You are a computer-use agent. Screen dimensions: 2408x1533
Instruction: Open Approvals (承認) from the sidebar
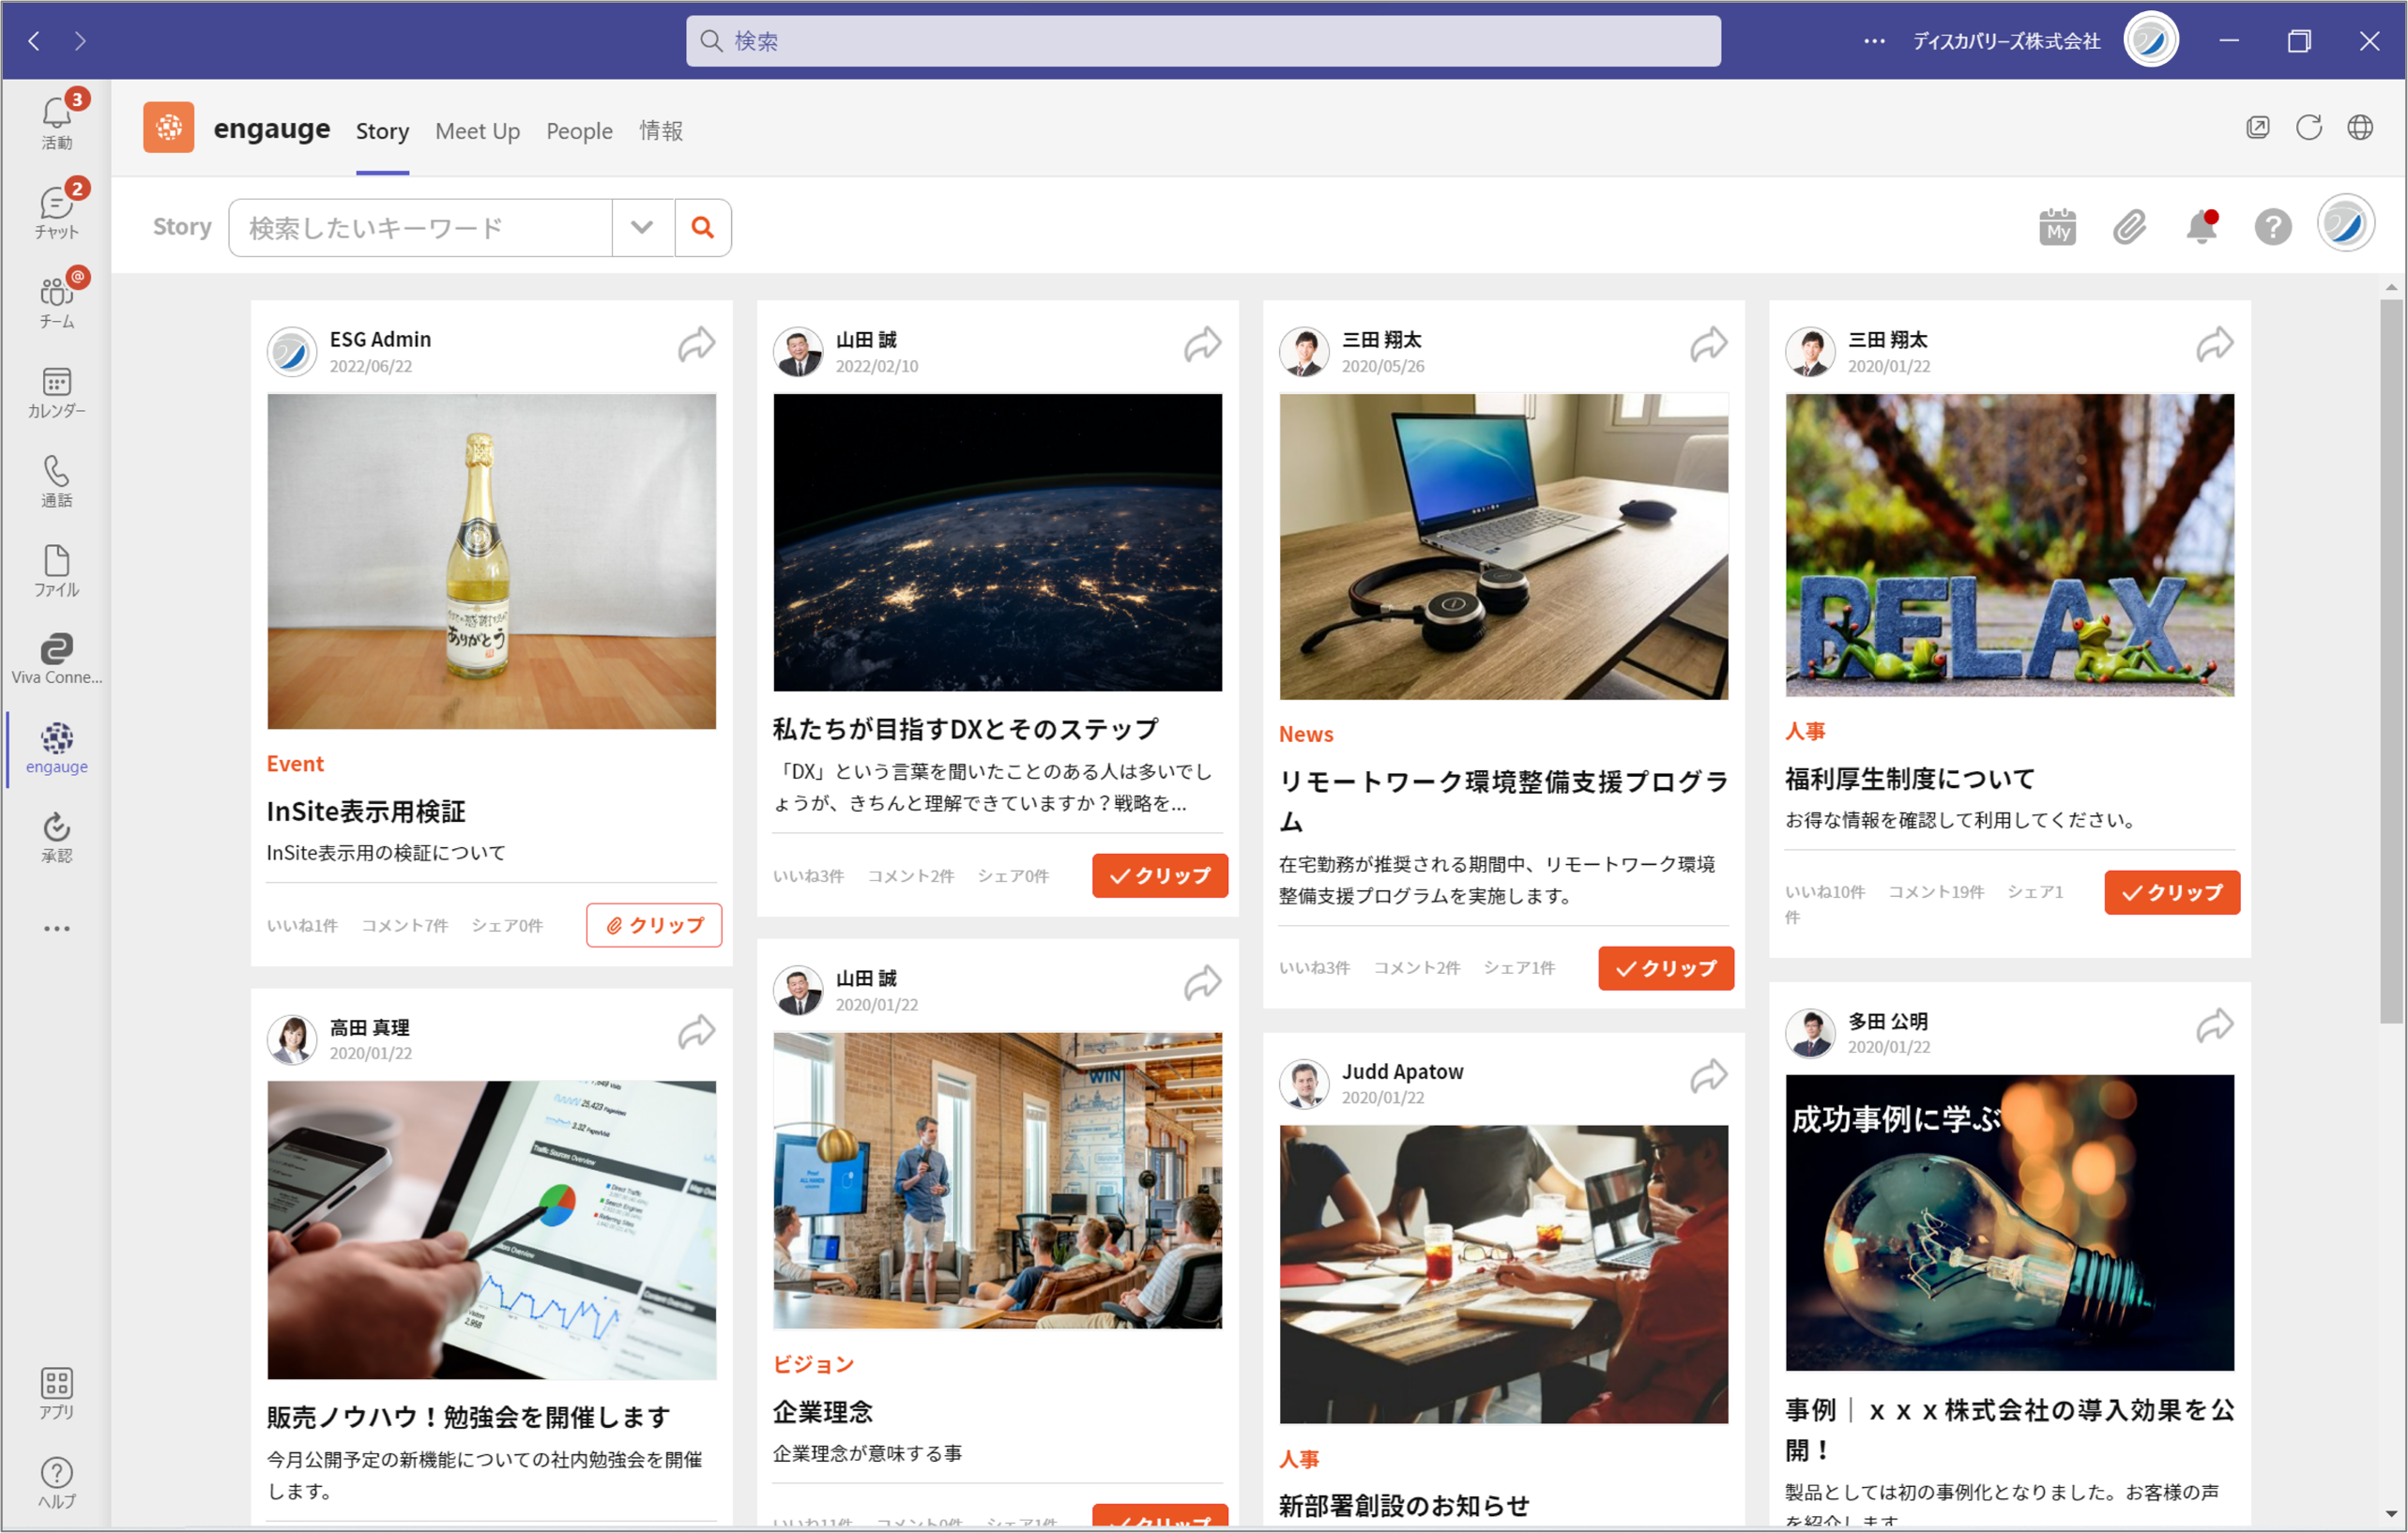click(x=56, y=833)
